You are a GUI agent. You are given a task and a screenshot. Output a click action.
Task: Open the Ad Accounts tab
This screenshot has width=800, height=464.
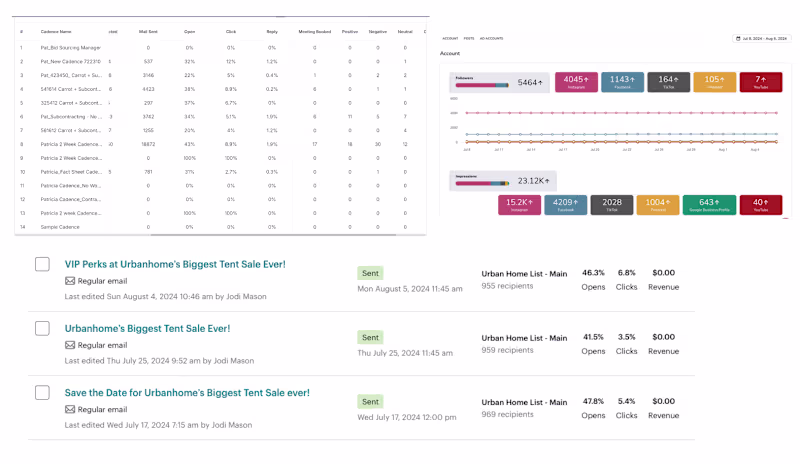coord(491,38)
